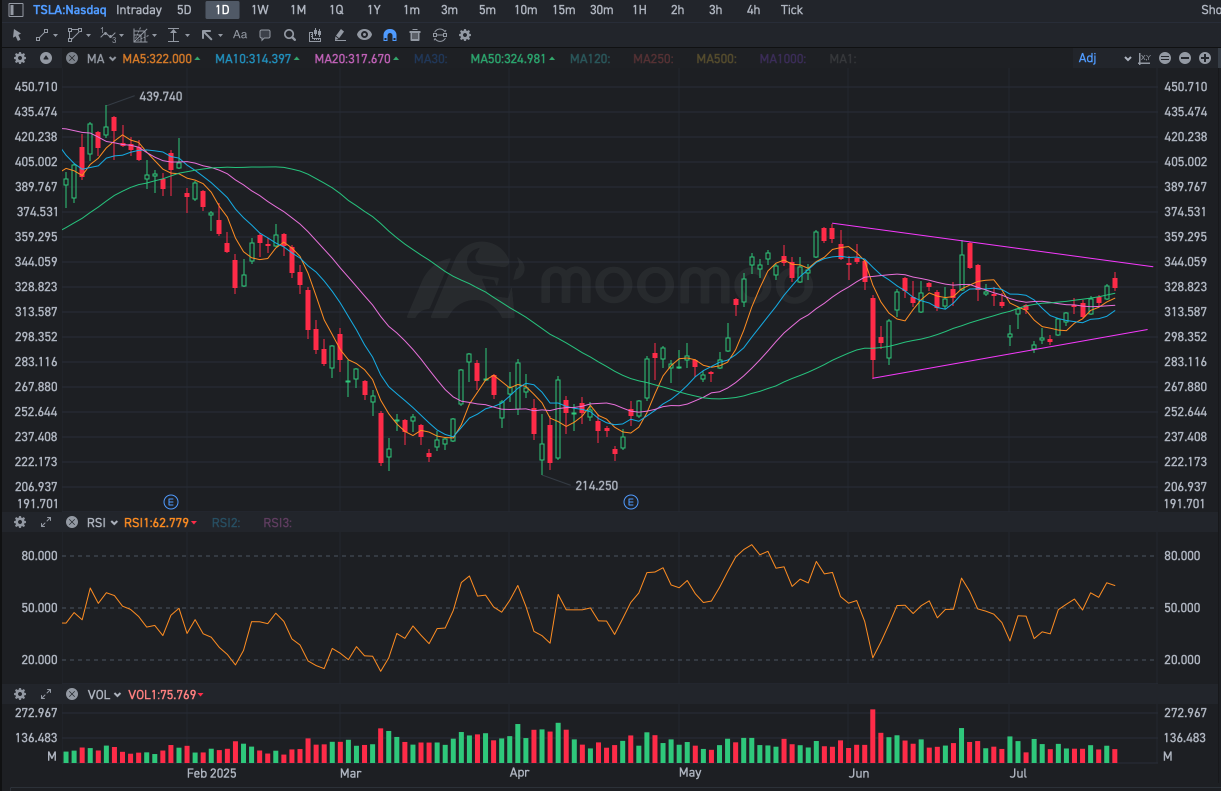This screenshot has width=1221, height=791.
Task: Select the Fibonacci grid tool
Action: click(x=140, y=35)
